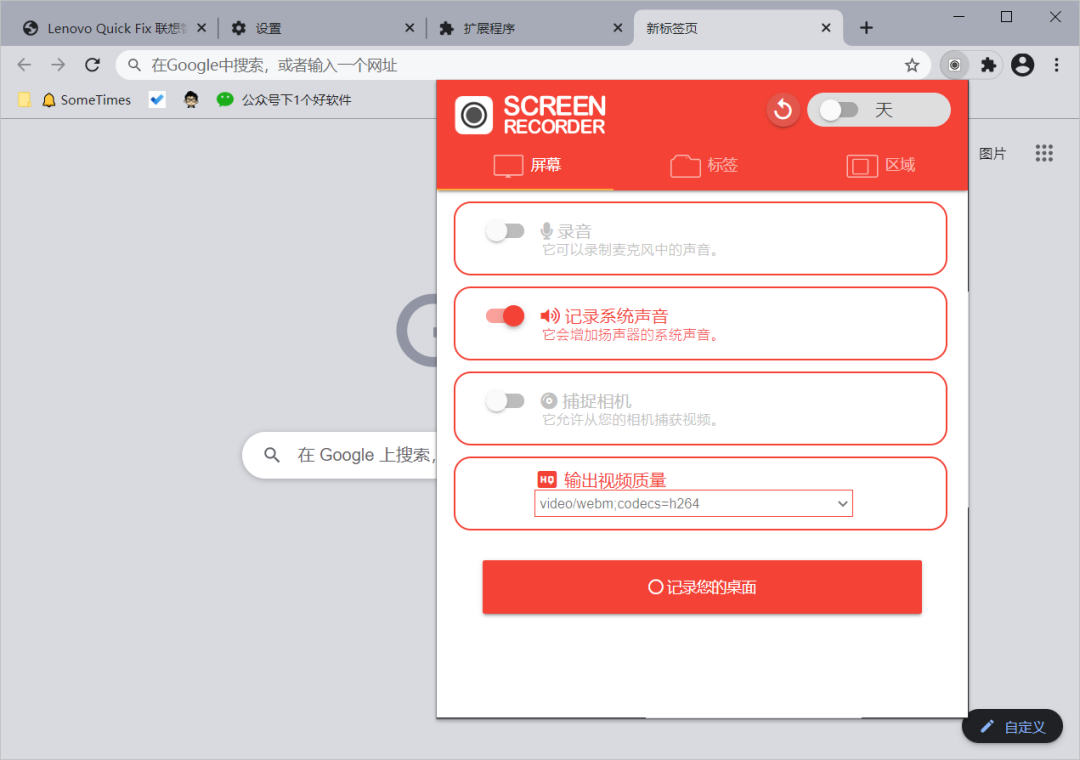Screen dimensions: 1080x760
Task: Click the Screen Recorder logo icon
Action: [474, 114]
